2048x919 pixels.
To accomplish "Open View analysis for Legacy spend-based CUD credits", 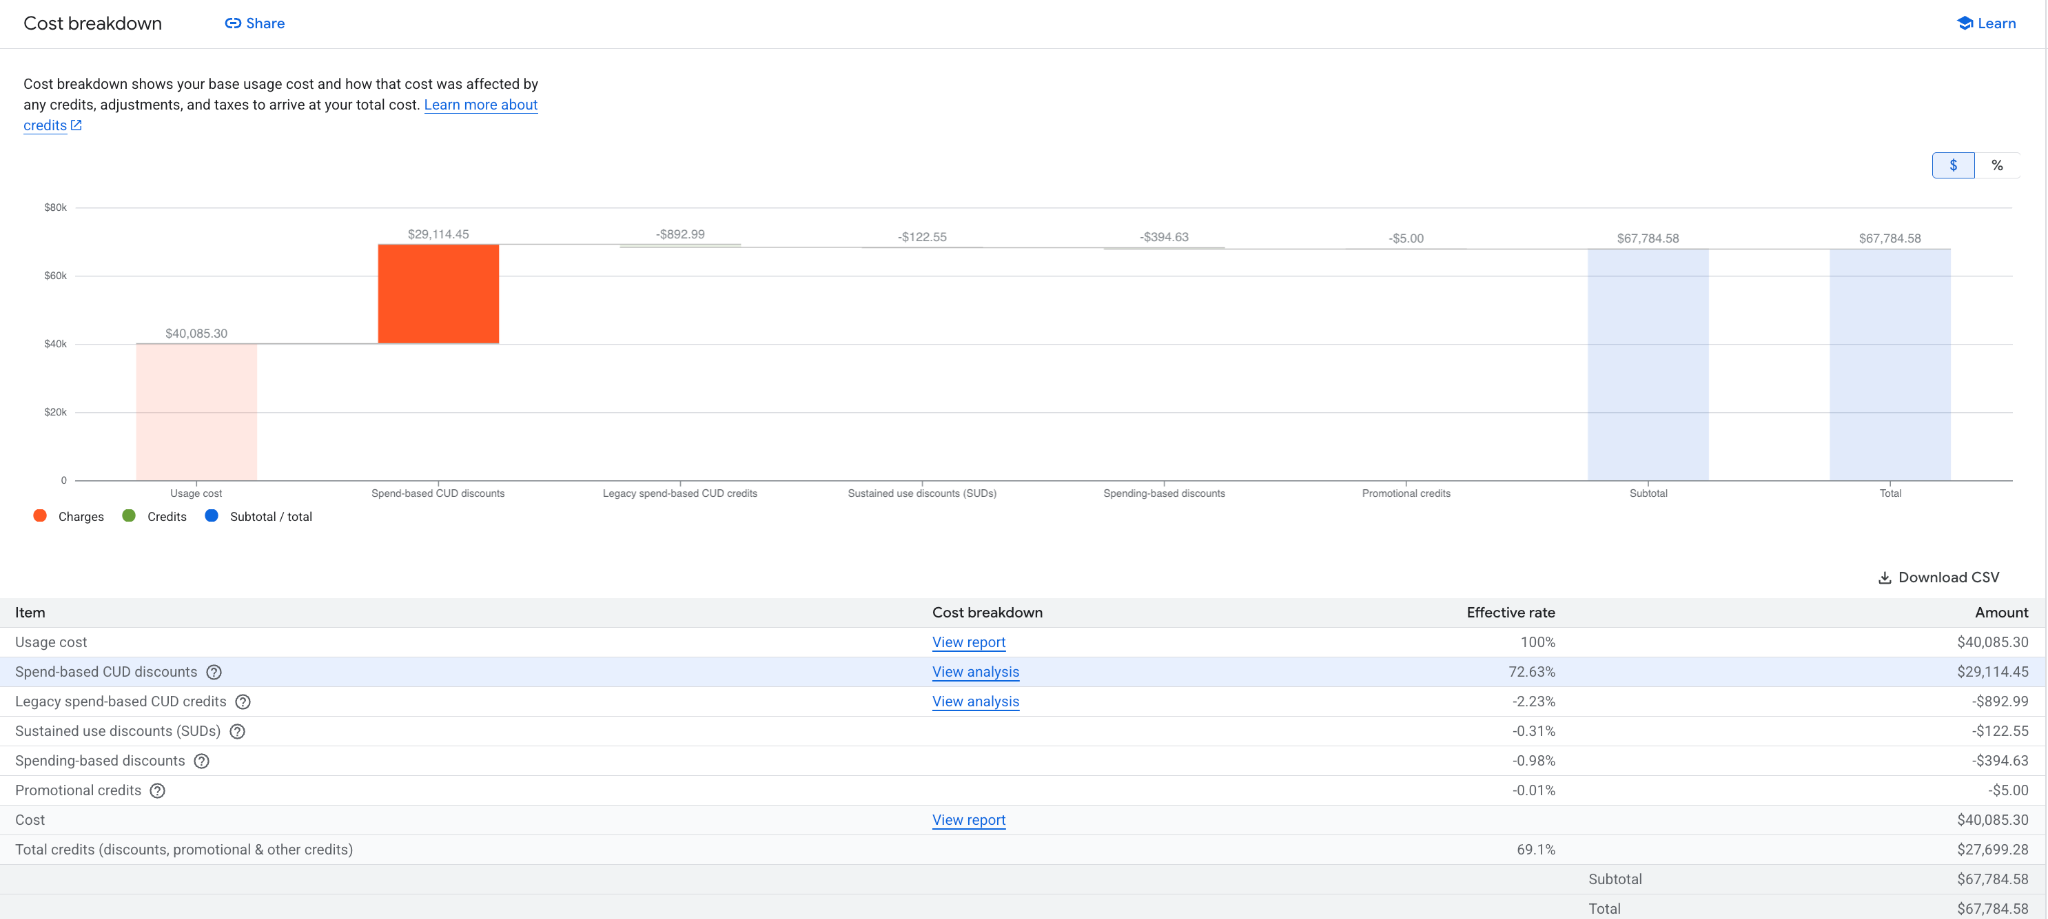I will (975, 702).
